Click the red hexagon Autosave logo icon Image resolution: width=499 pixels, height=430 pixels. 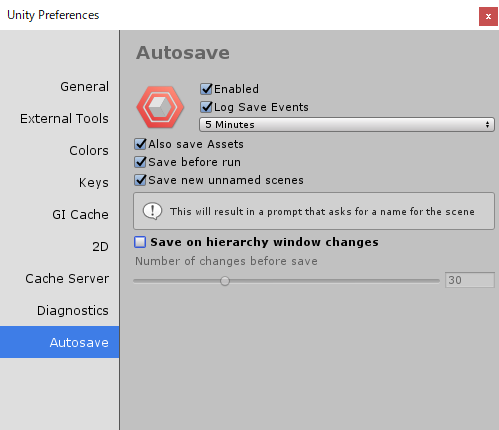click(160, 107)
